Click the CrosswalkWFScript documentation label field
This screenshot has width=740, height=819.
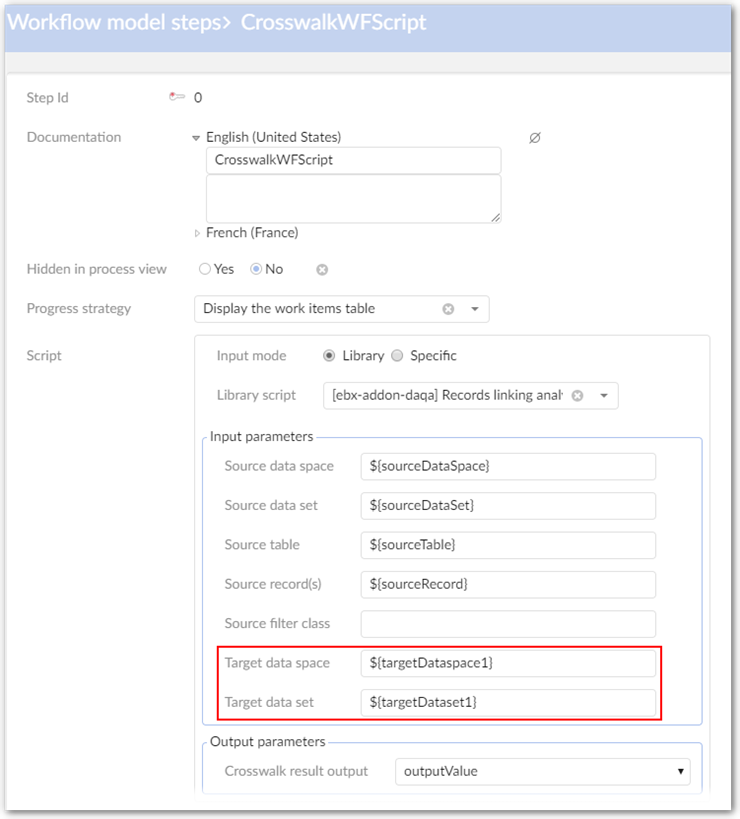pyautogui.click(x=353, y=160)
